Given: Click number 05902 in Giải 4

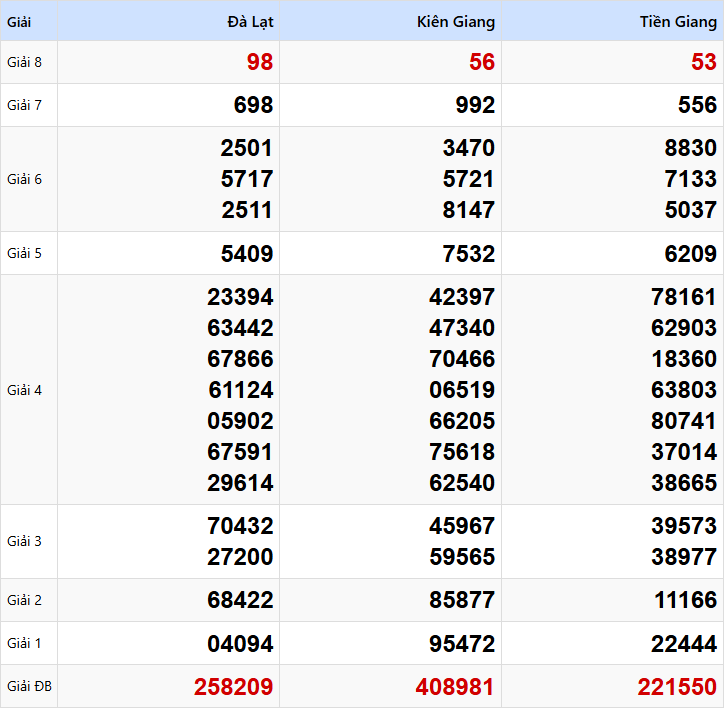Looking at the screenshot, I should [x=240, y=421].
